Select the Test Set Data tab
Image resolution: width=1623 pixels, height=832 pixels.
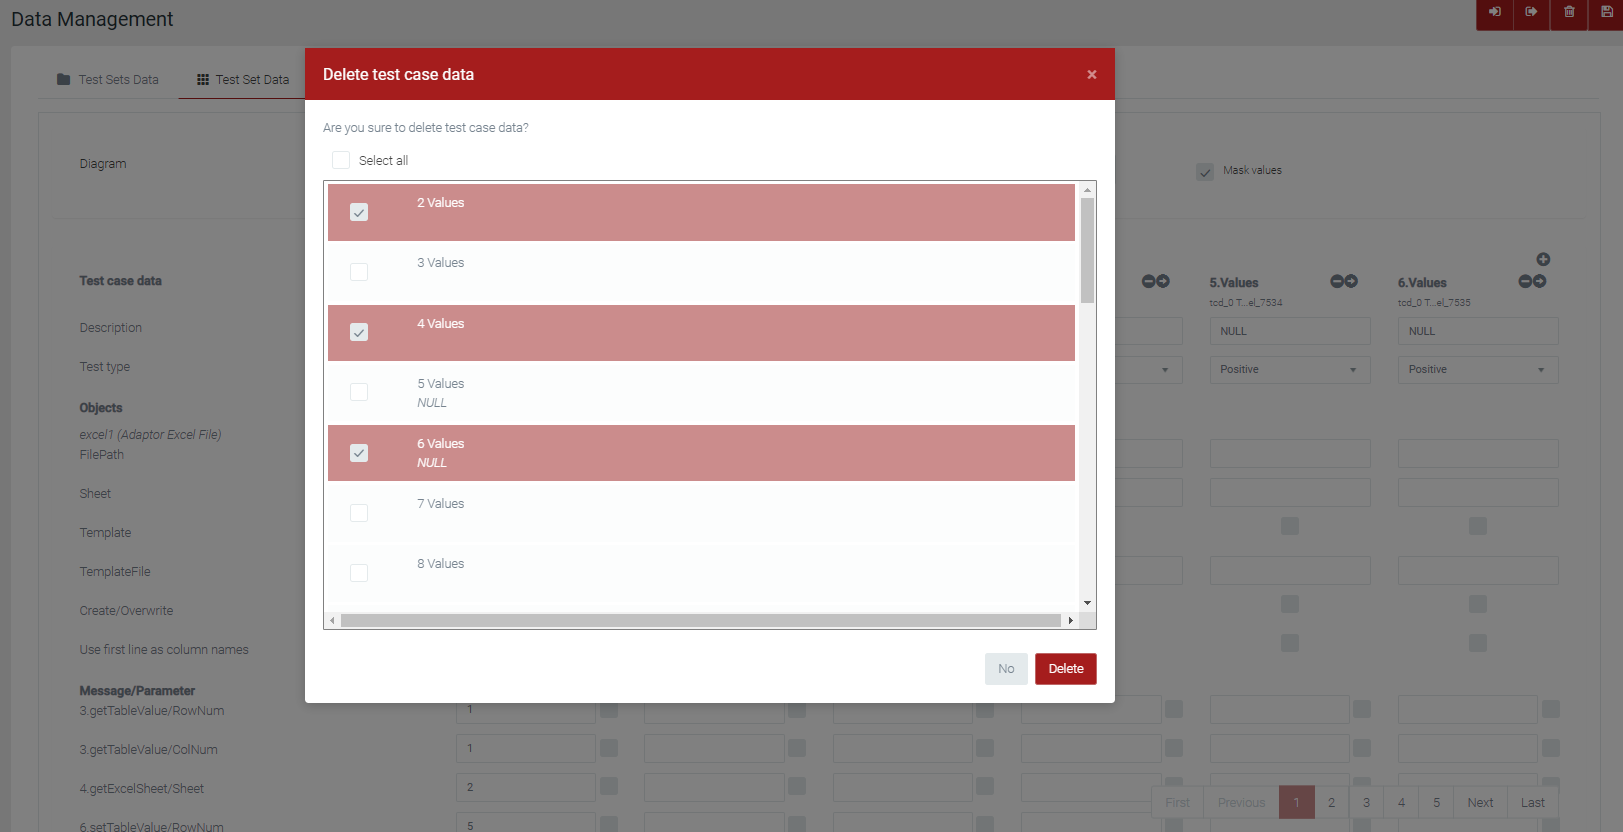pos(243,80)
